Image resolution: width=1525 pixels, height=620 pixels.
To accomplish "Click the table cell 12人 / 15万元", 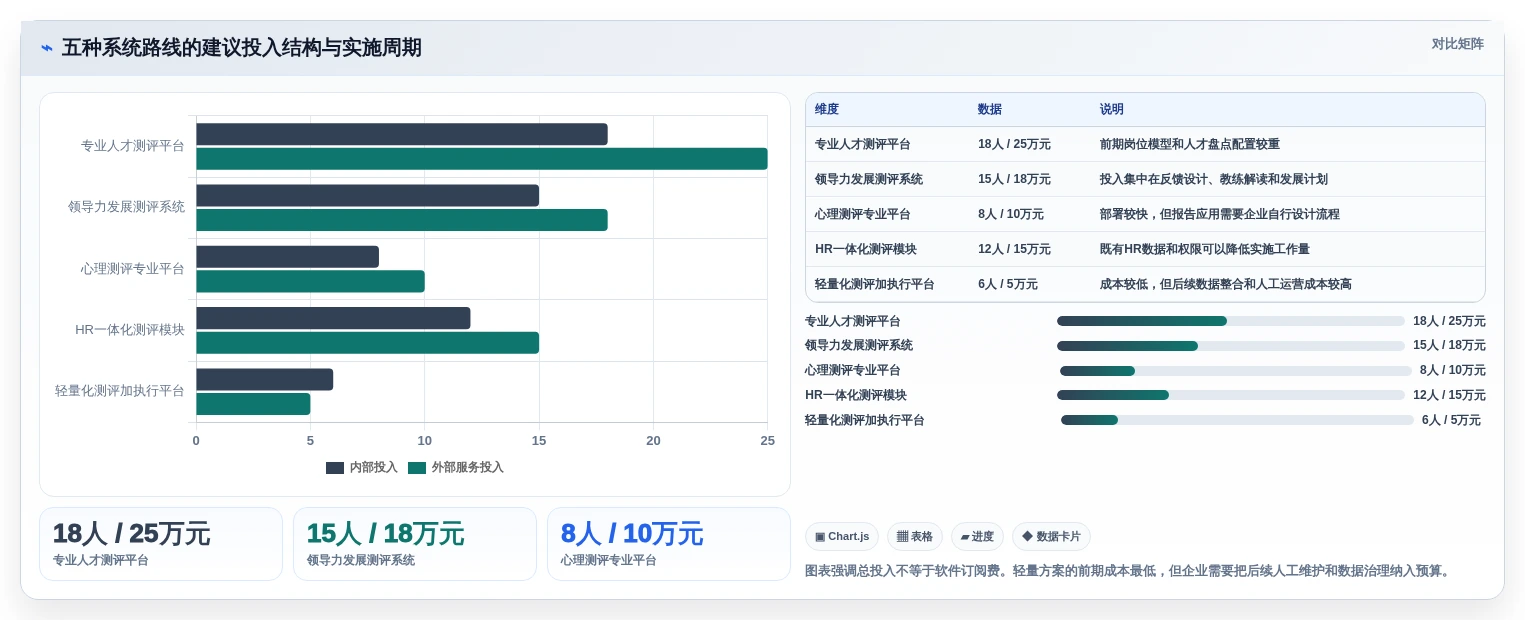I will 1014,249.
